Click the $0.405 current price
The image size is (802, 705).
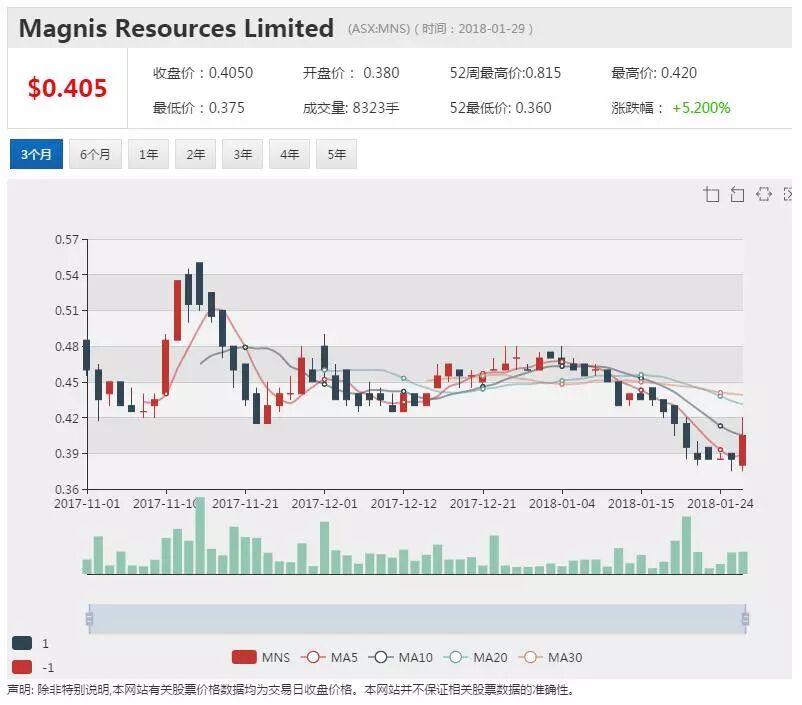[x=67, y=88]
